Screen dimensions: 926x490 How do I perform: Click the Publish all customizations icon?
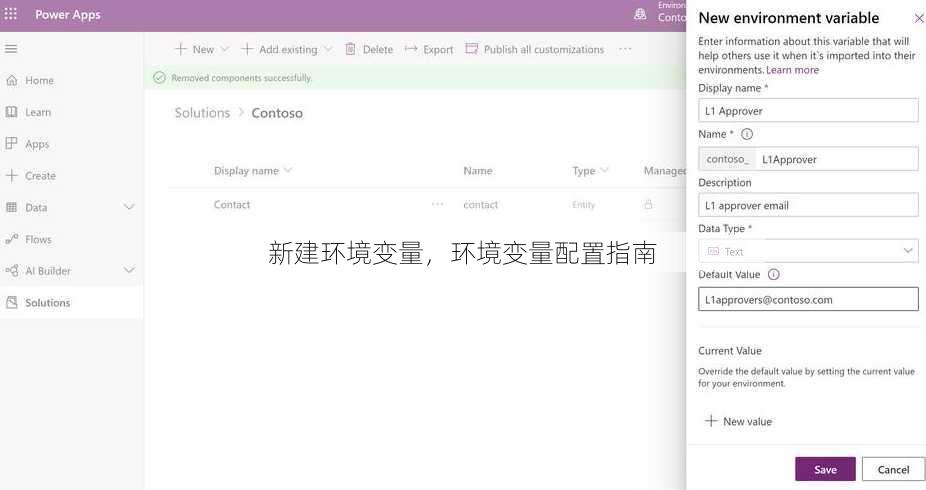click(x=471, y=49)
